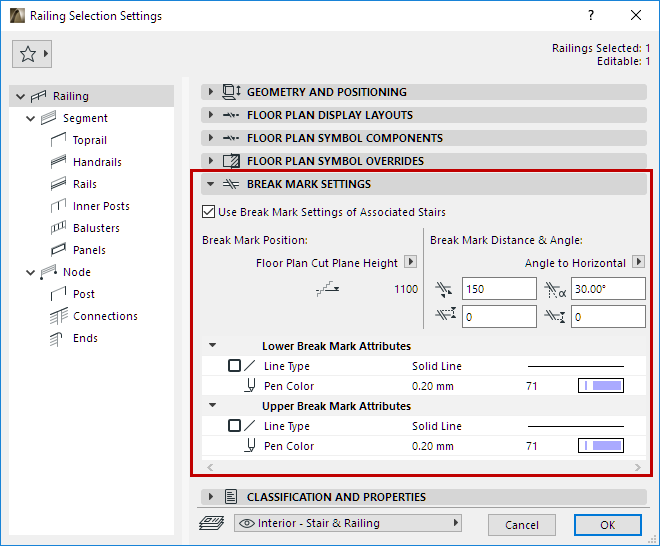Toggle Upper Break Mark Line Type box
Viewport: 660px width, 546px height.
coord(234,426)
